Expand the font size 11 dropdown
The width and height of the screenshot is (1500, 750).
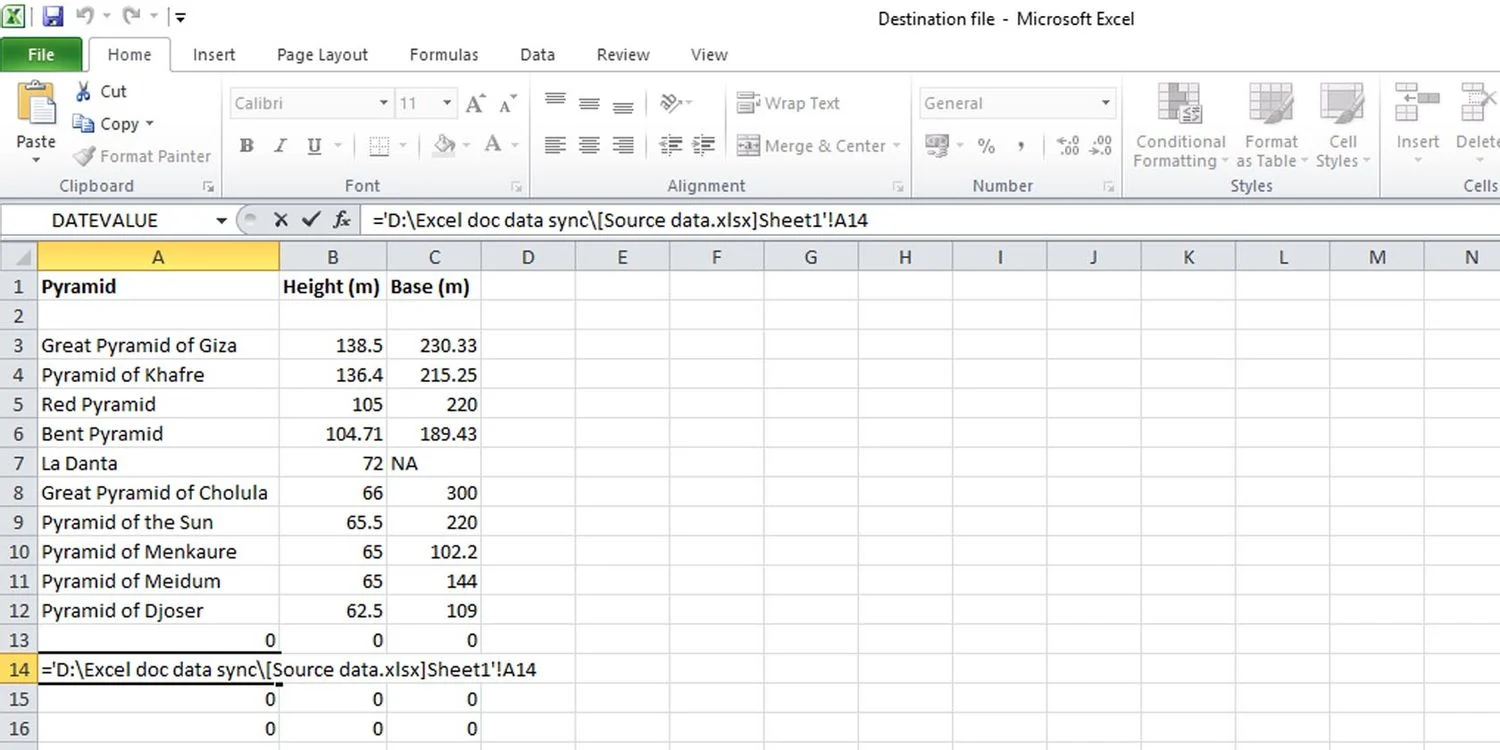(447, 103)
